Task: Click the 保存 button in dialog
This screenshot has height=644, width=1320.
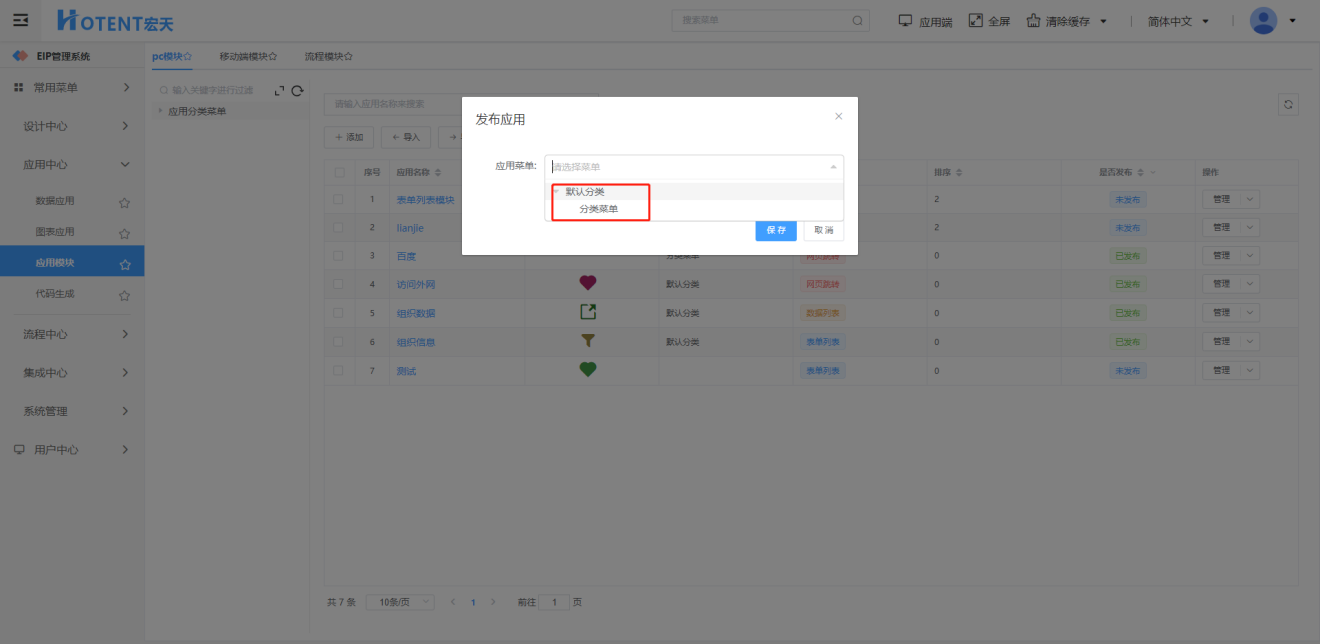Action: click(x=776, y=230)
